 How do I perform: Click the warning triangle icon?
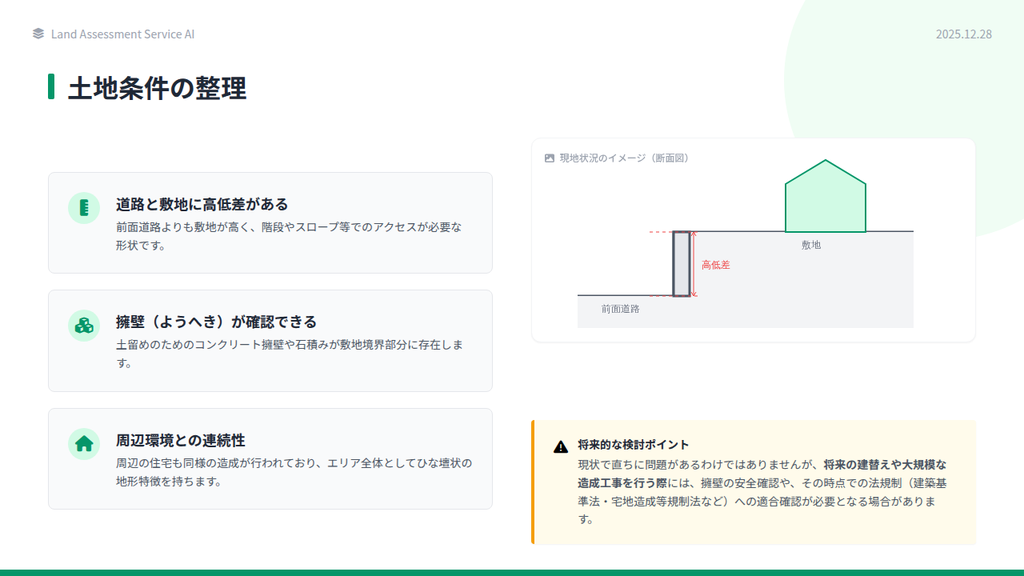(x=560, y=446)
